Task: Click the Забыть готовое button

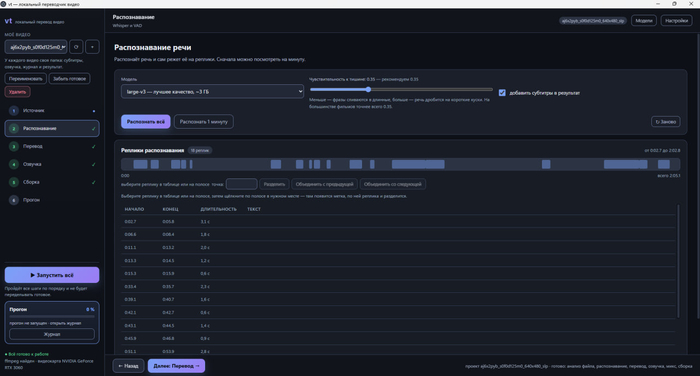Action: pos(69,79)
